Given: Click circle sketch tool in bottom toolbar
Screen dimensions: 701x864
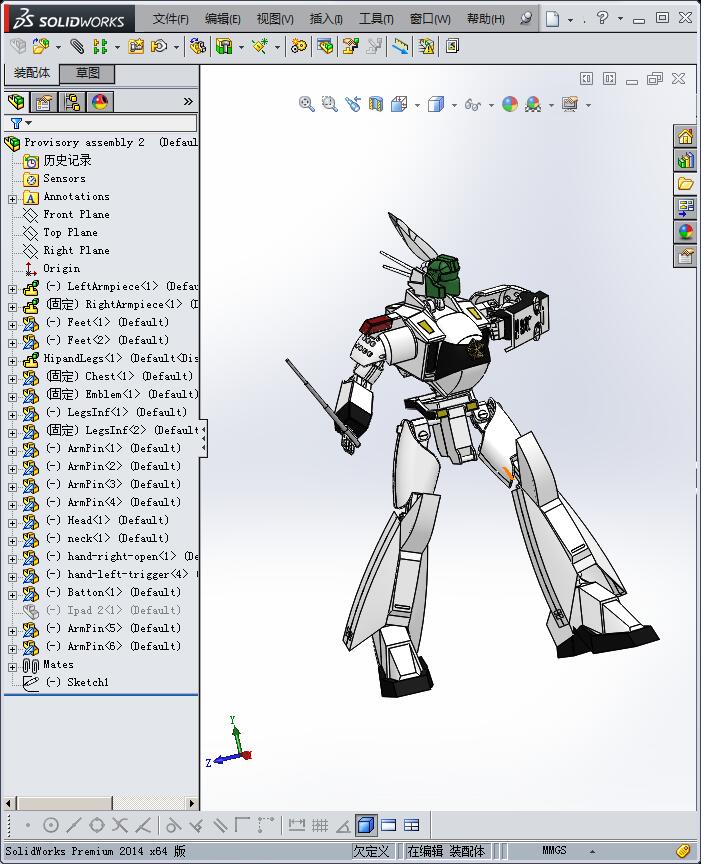Looking at the screenshot, I should pos(51,825).
